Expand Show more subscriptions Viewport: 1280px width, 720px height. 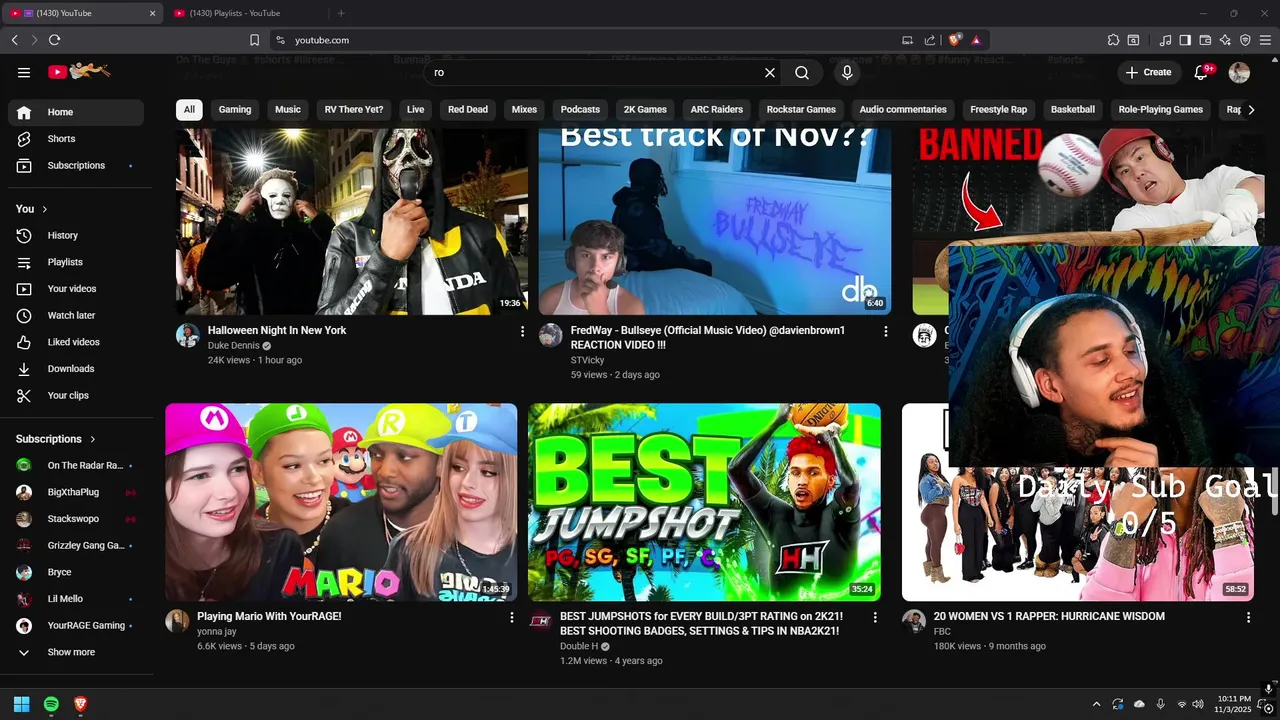click(x=76, y=652)
